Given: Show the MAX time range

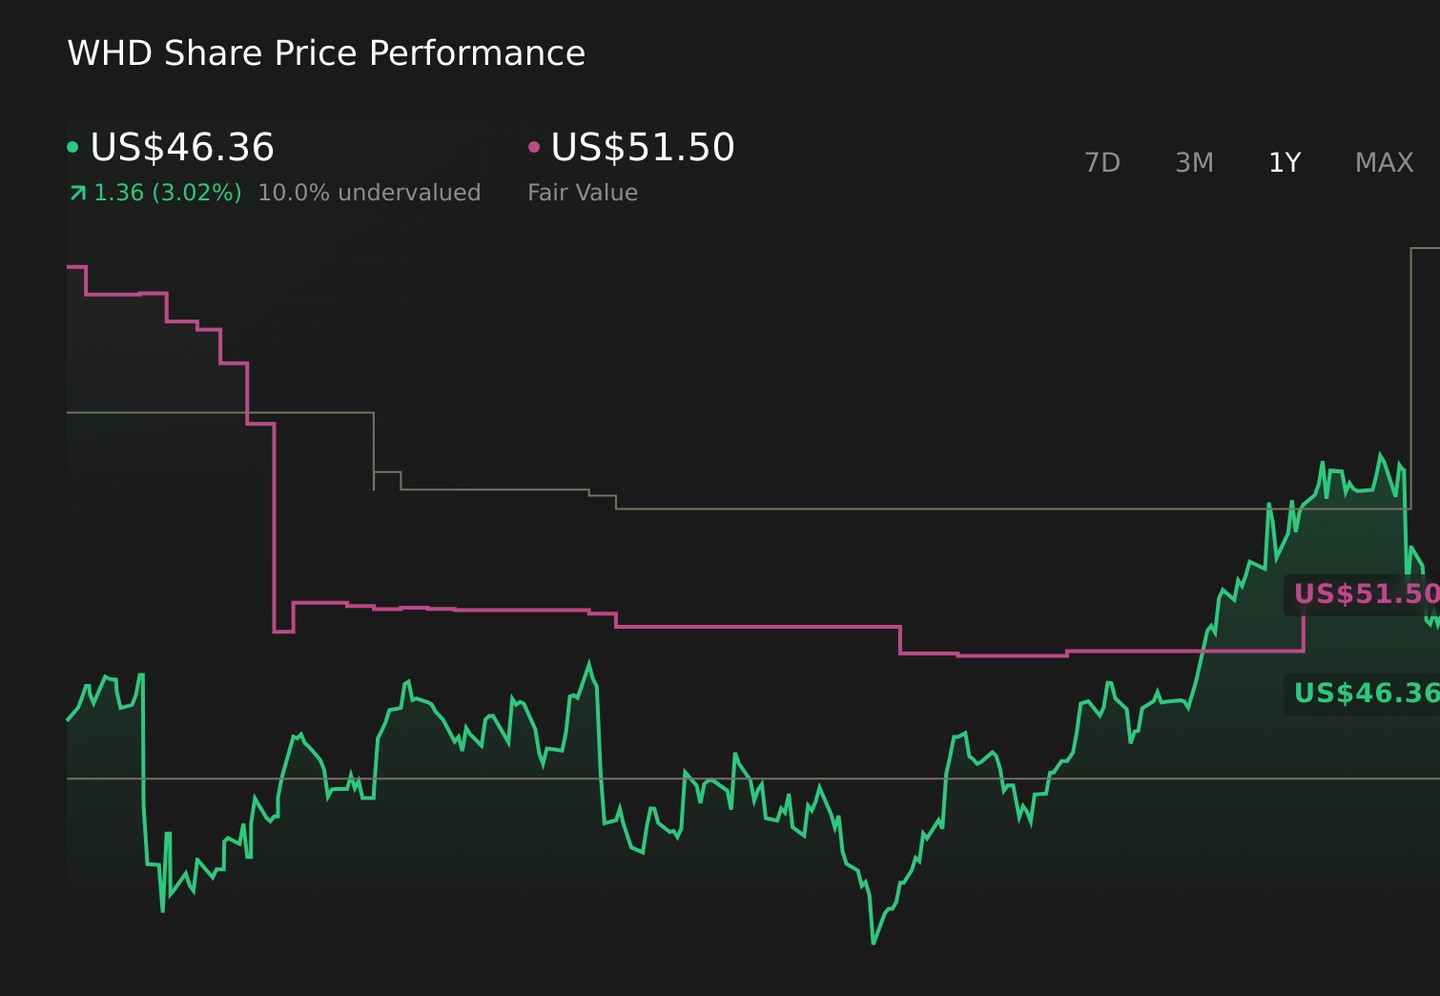Looking at the screenshot, I should (1384, 162).
